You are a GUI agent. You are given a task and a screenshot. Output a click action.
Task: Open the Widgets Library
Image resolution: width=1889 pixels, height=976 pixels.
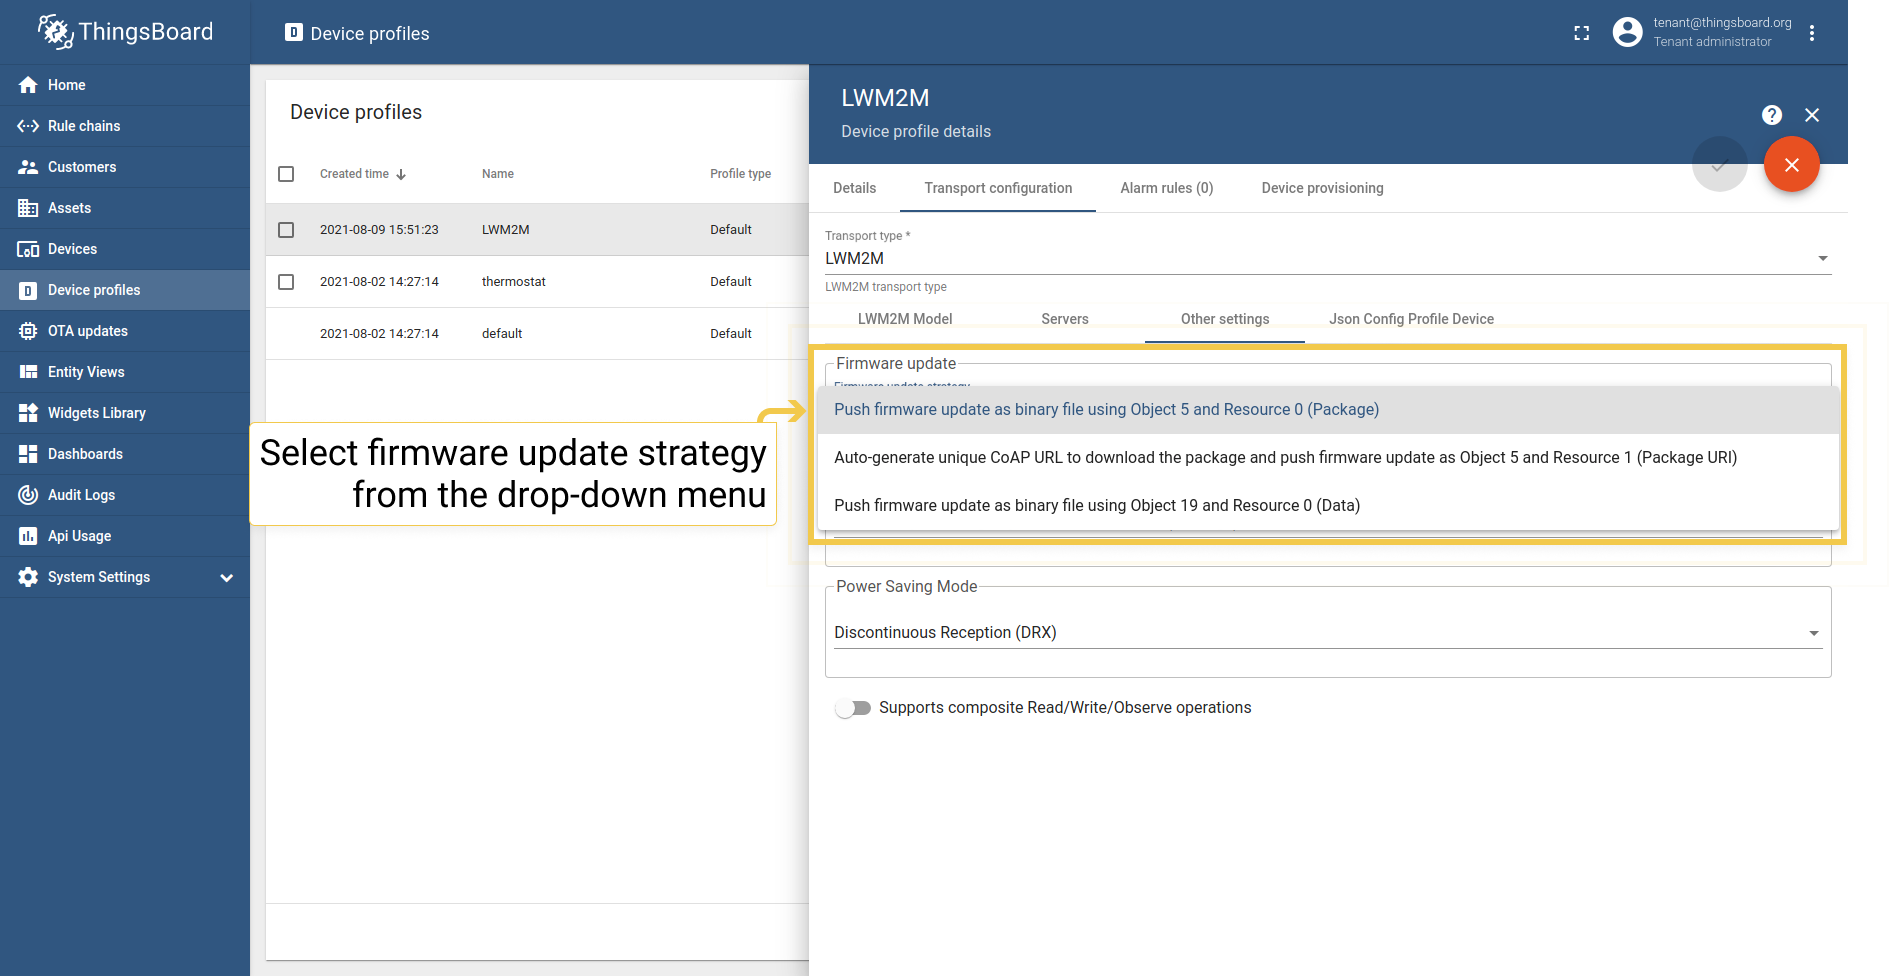coord(97,412)
